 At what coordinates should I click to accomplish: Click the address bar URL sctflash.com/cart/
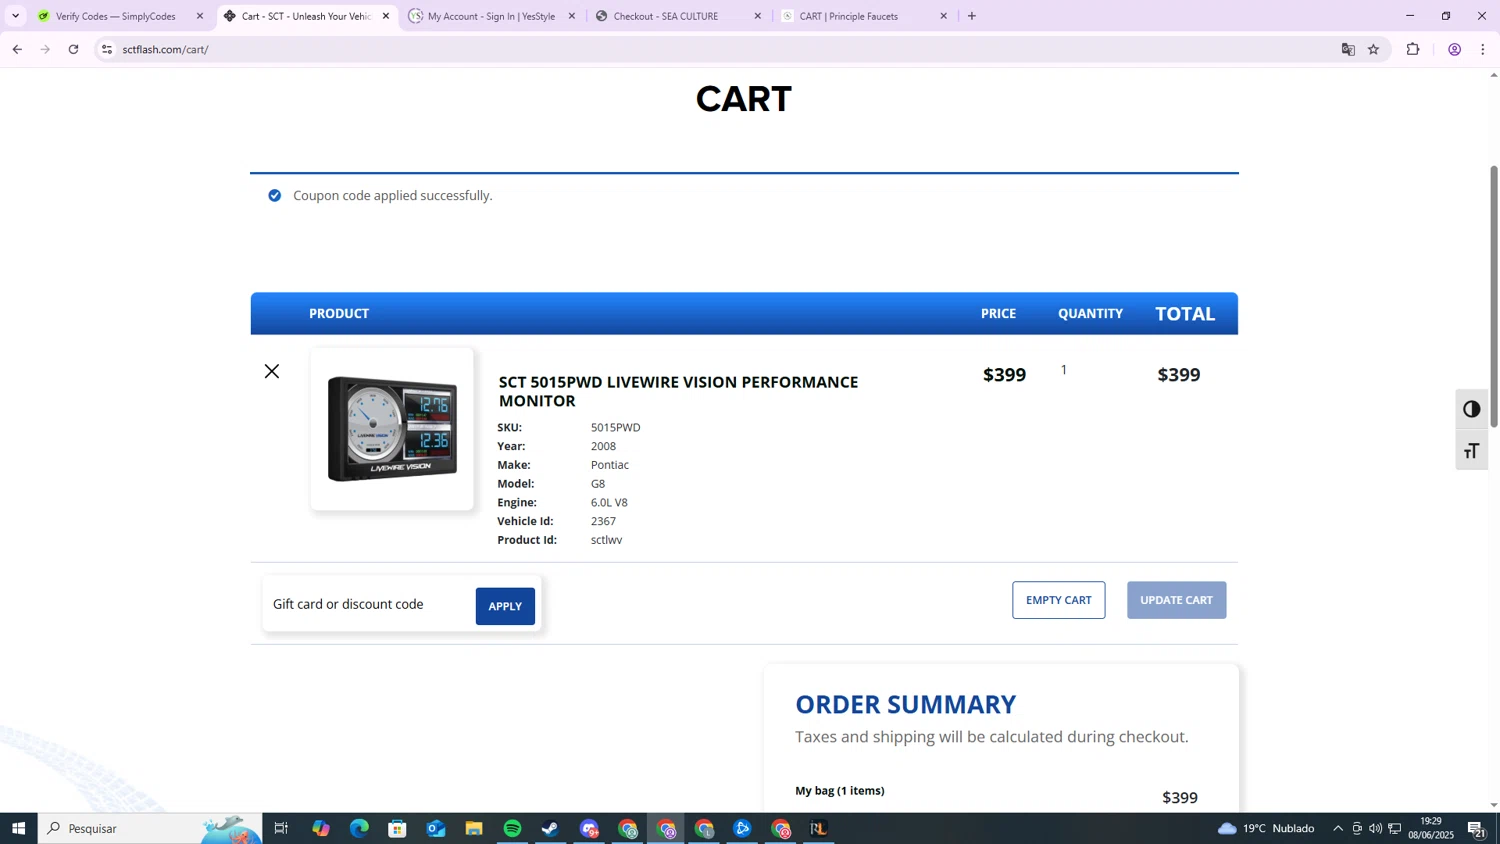click(x=166, y=50)
